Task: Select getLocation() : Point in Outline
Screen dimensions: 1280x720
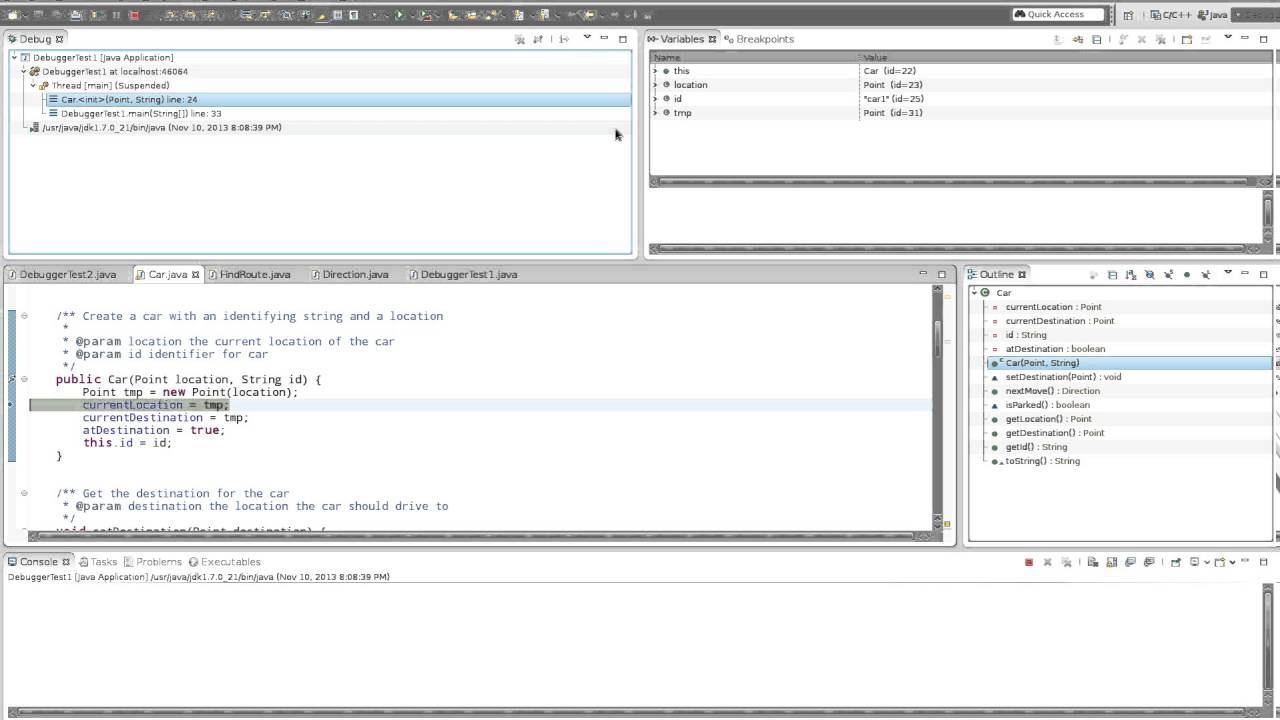Action: point(1048,419)
